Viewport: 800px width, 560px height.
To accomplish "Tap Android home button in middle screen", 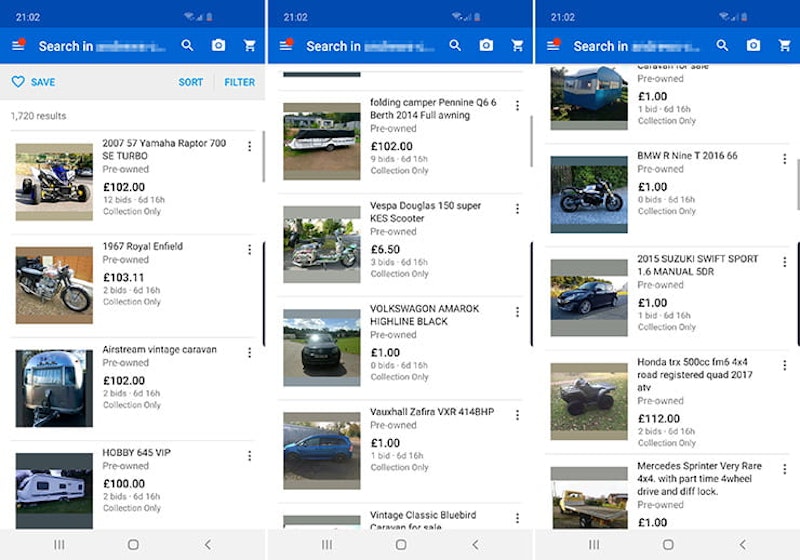I will pos(401,545).
